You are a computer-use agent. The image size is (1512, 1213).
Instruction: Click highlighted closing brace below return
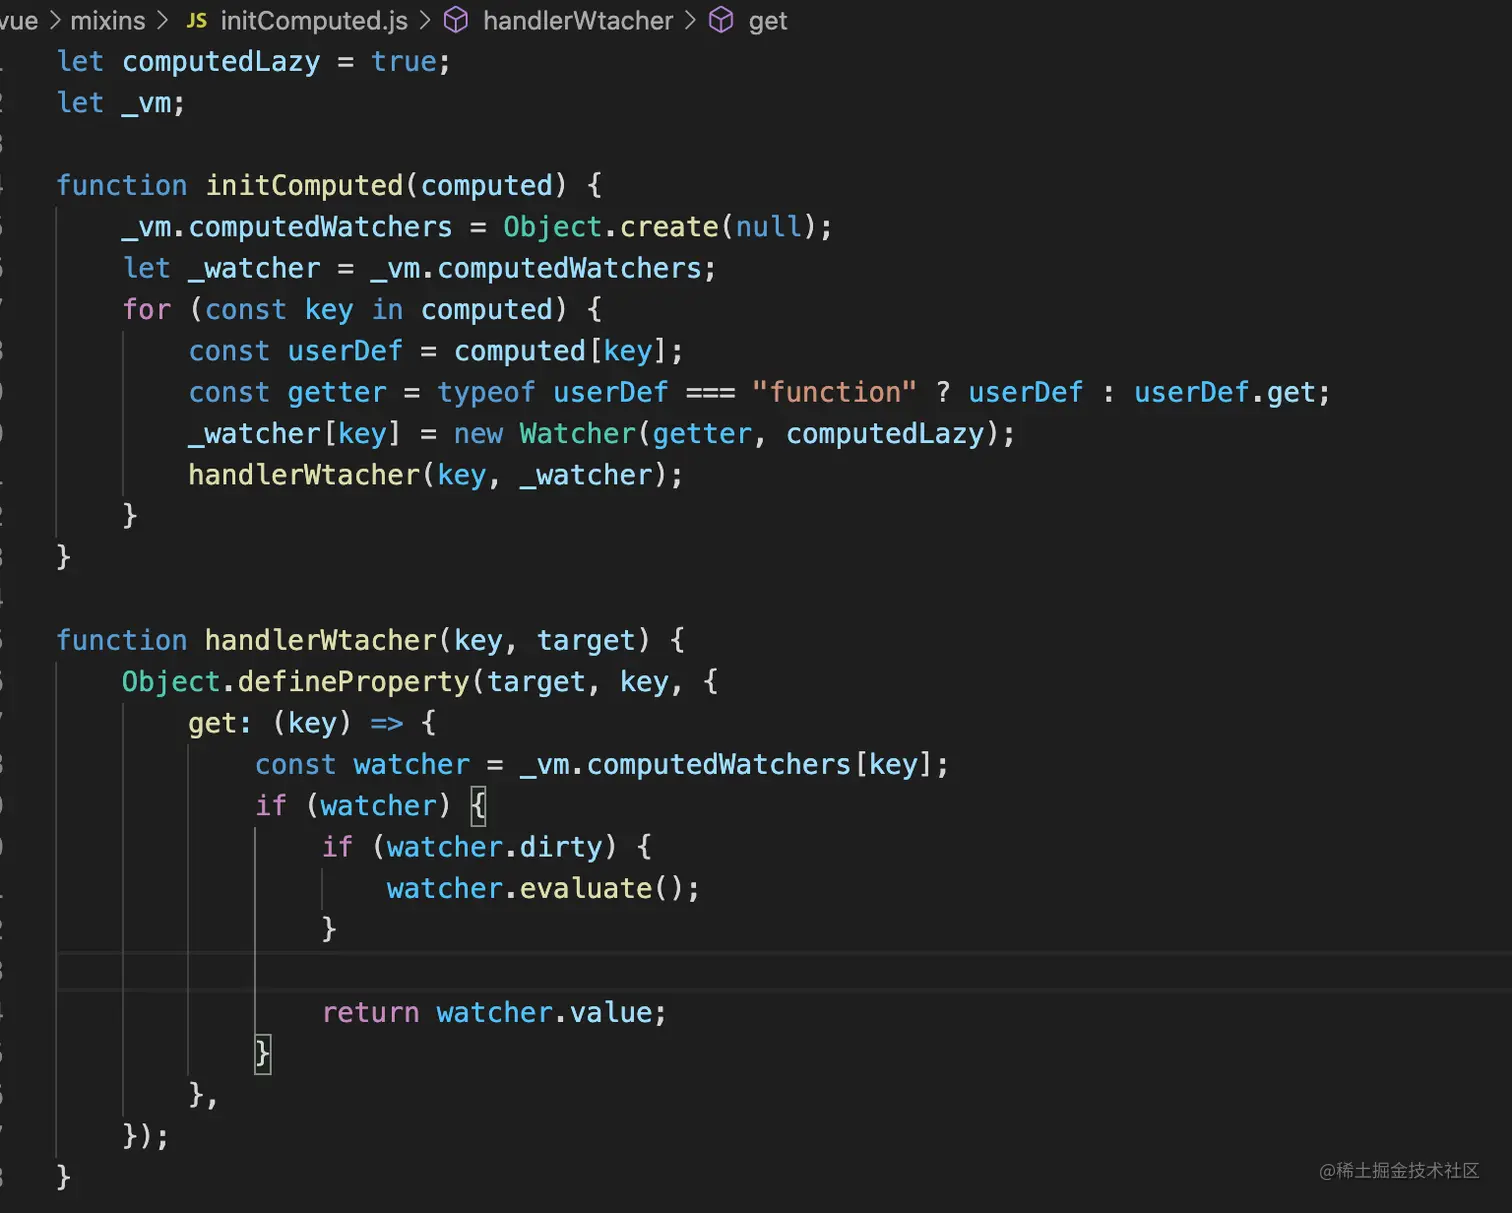263,1054
